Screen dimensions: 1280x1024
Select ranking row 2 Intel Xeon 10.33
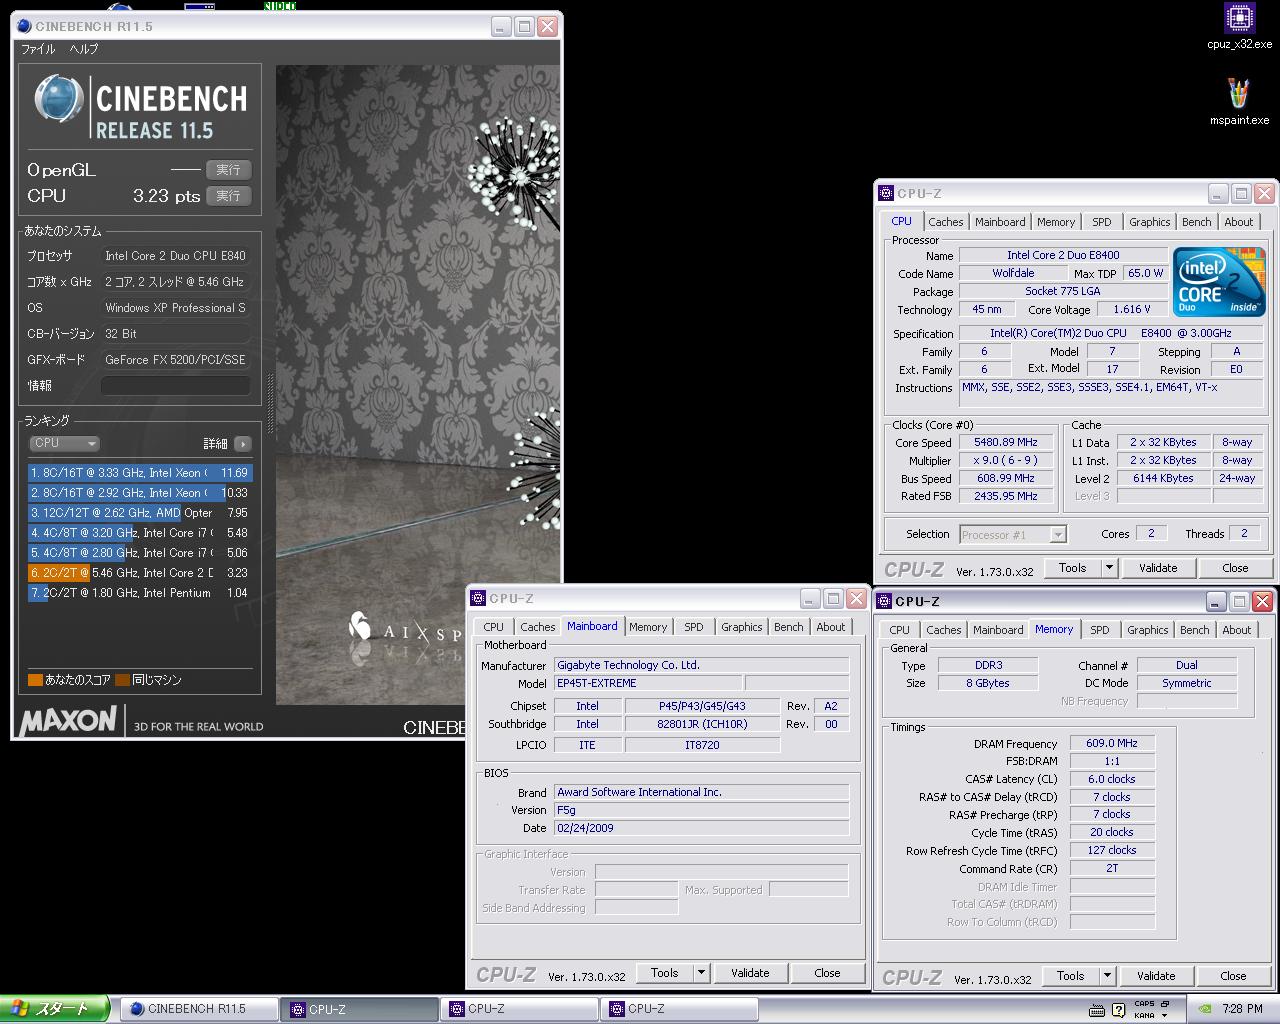(140, 493)
